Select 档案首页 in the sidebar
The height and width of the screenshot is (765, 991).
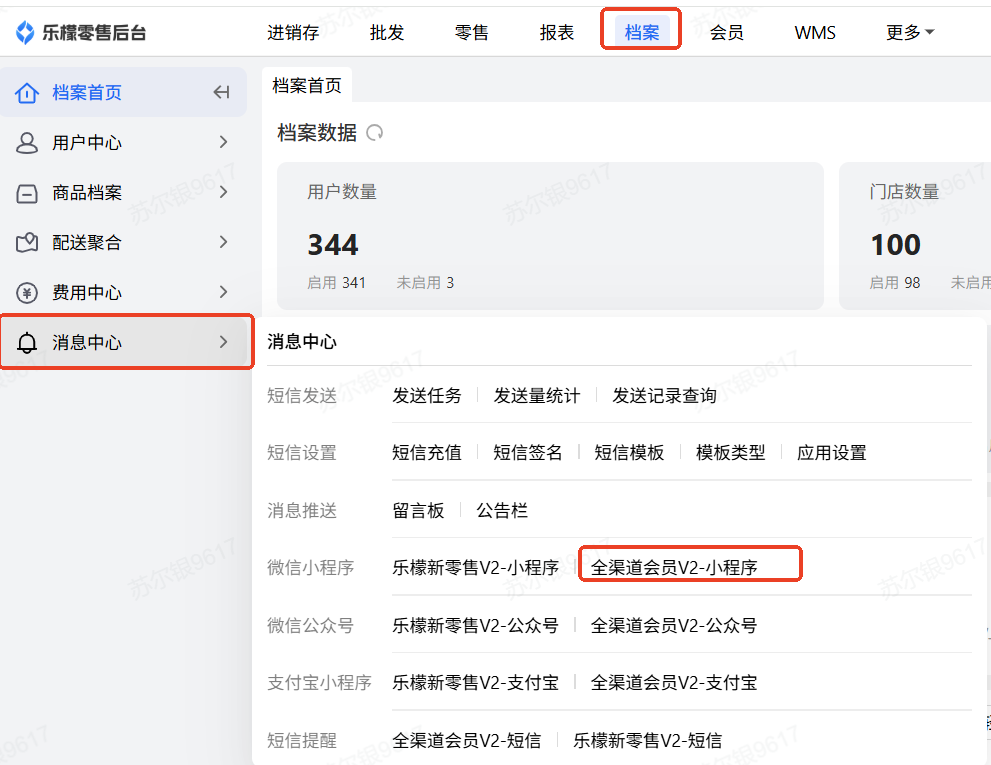[123, 92]
